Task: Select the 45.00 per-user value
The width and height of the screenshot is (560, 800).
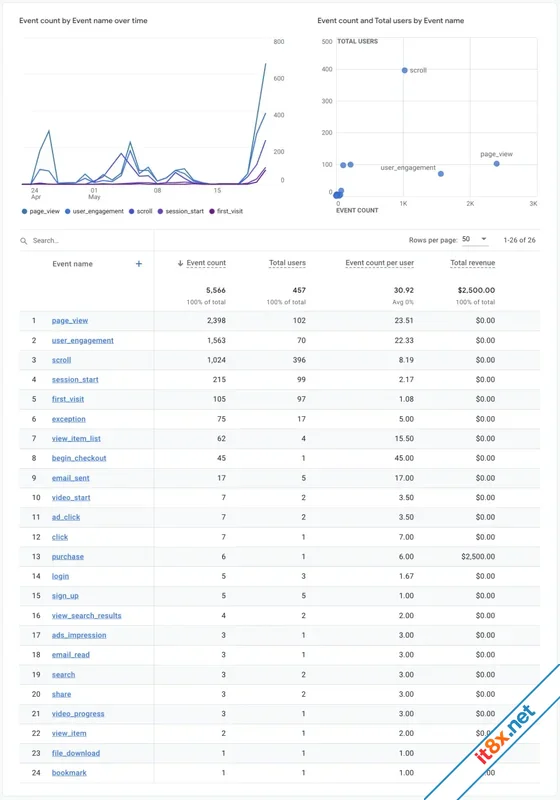Action: (x=404, y=458)
